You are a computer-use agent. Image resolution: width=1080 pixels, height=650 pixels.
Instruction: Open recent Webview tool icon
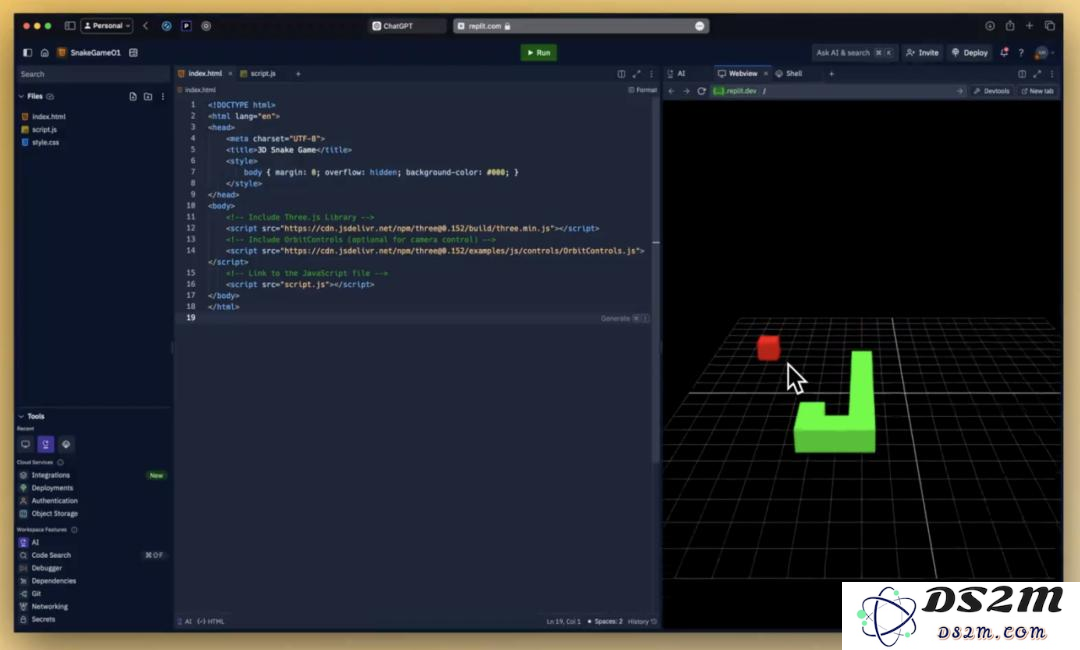tap(25, 444)
